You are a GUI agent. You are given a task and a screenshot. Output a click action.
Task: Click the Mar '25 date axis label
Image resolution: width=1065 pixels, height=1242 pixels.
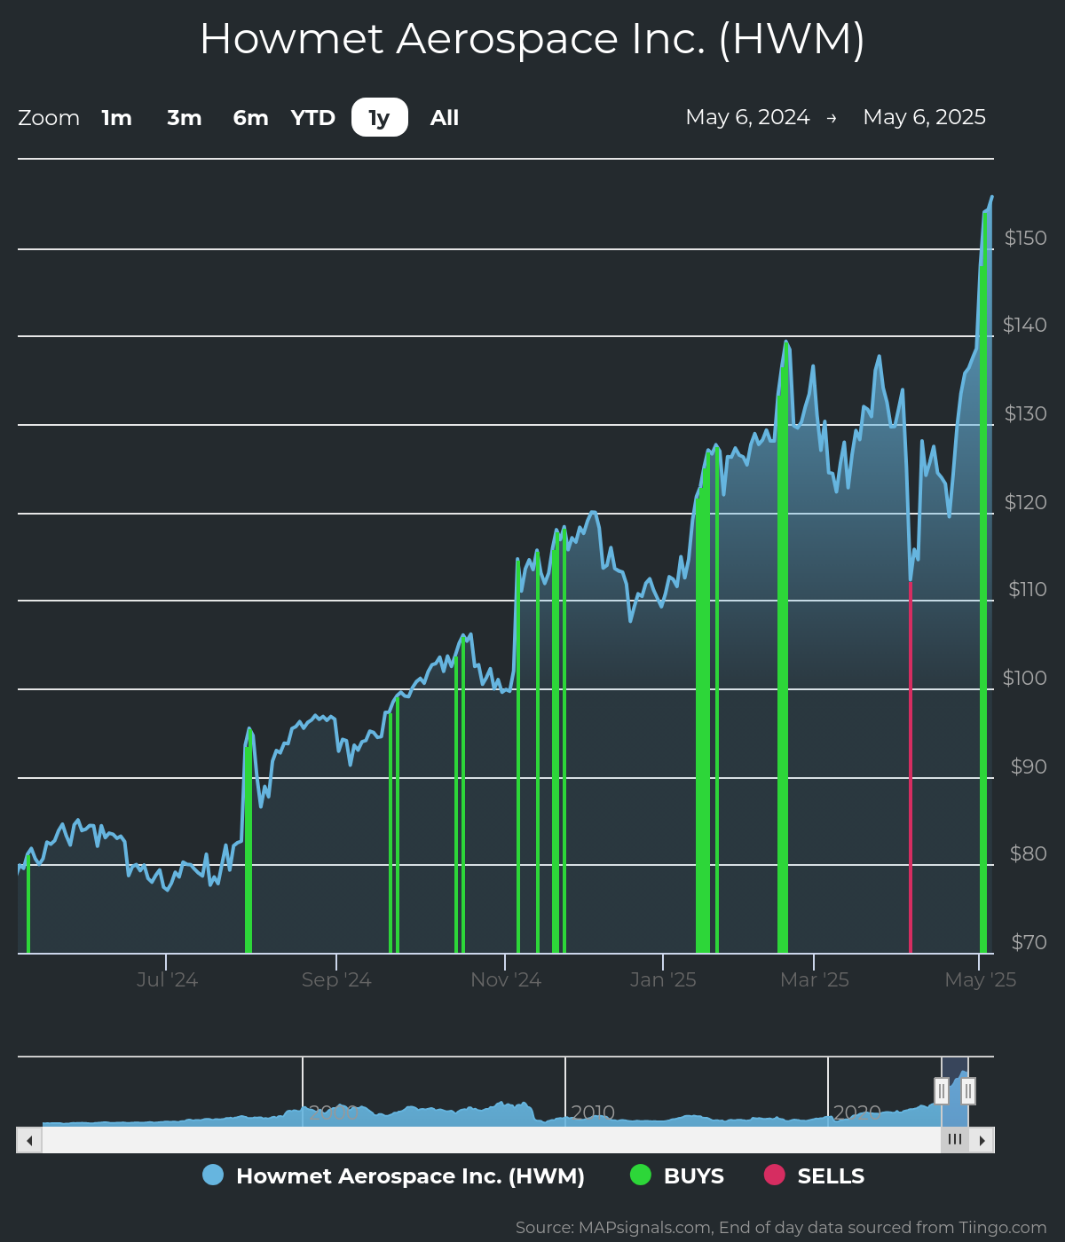(815, 980)
